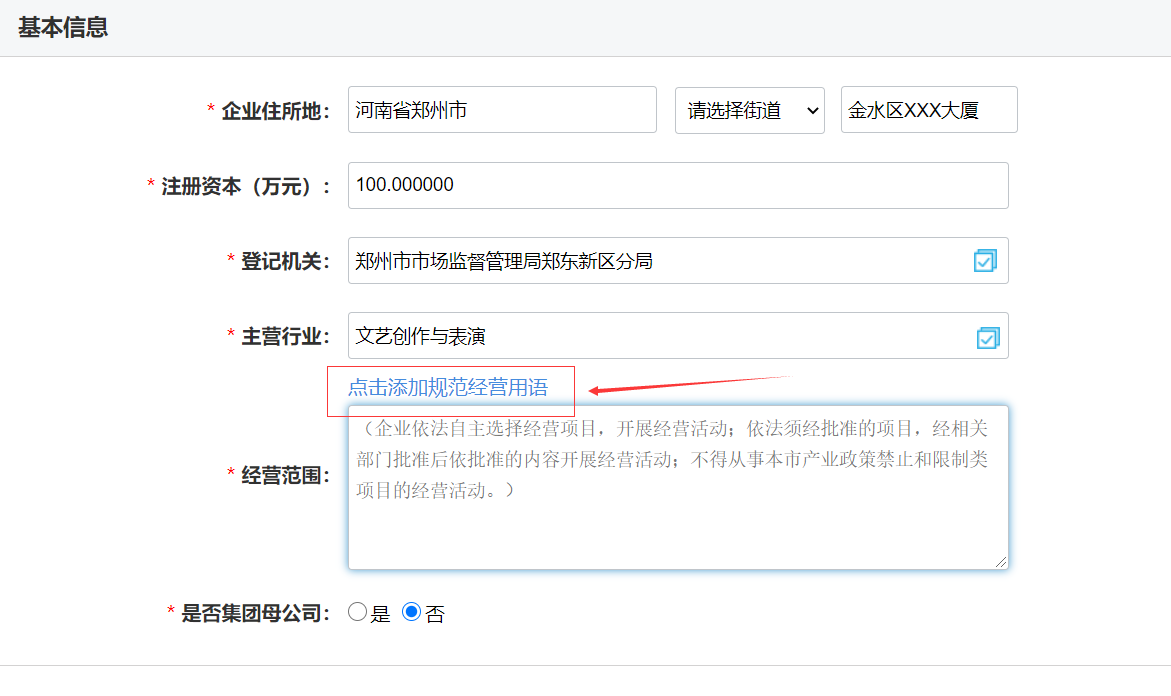Image resolution: width=1171 pixels, height=696 pixels.
Task: Open the registration authority lookup dialog
Action: [986, 261]
